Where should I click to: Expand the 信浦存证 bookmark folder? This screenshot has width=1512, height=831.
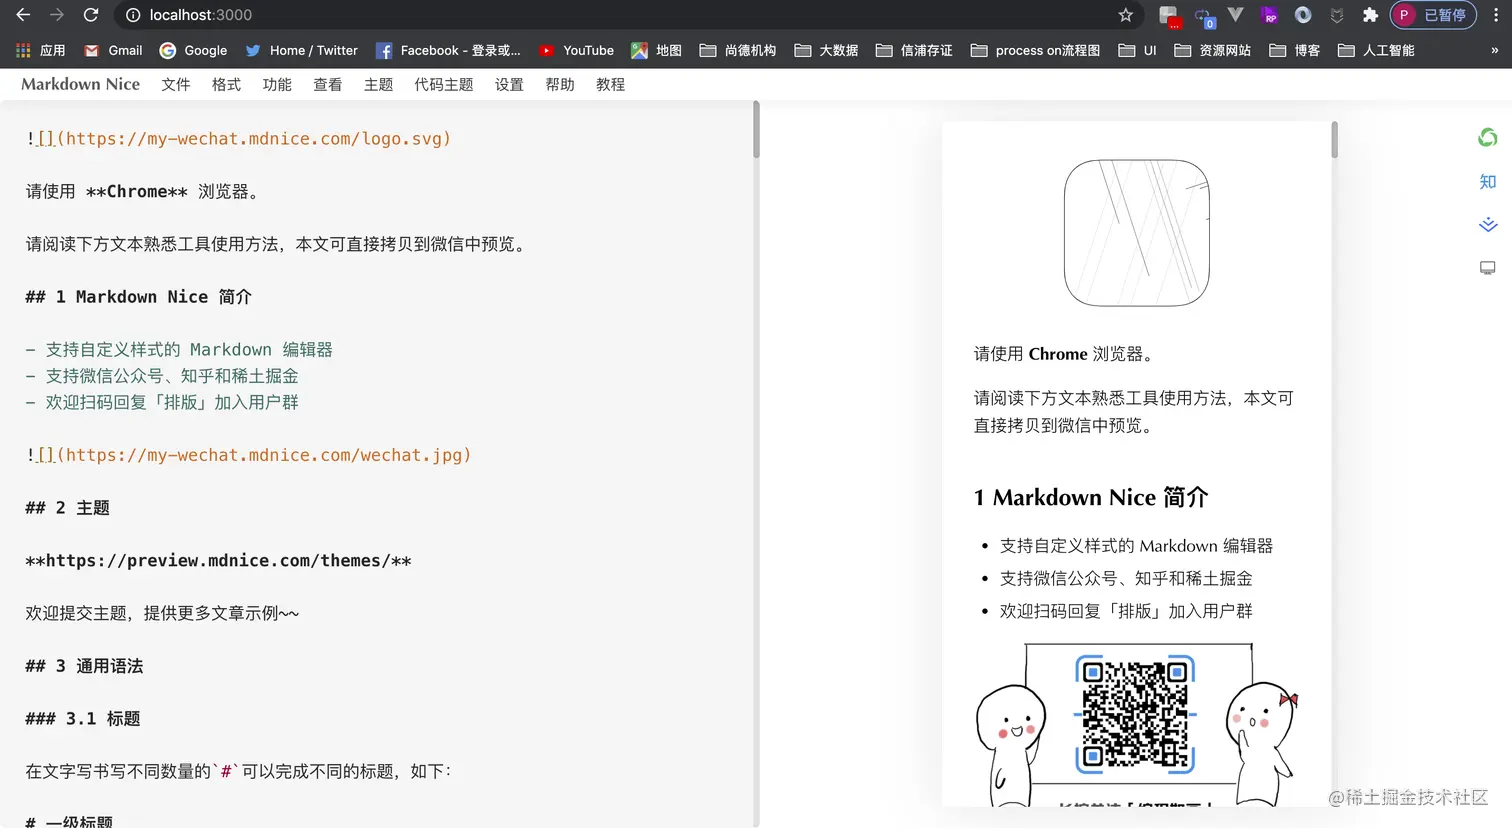pos(914,50)
